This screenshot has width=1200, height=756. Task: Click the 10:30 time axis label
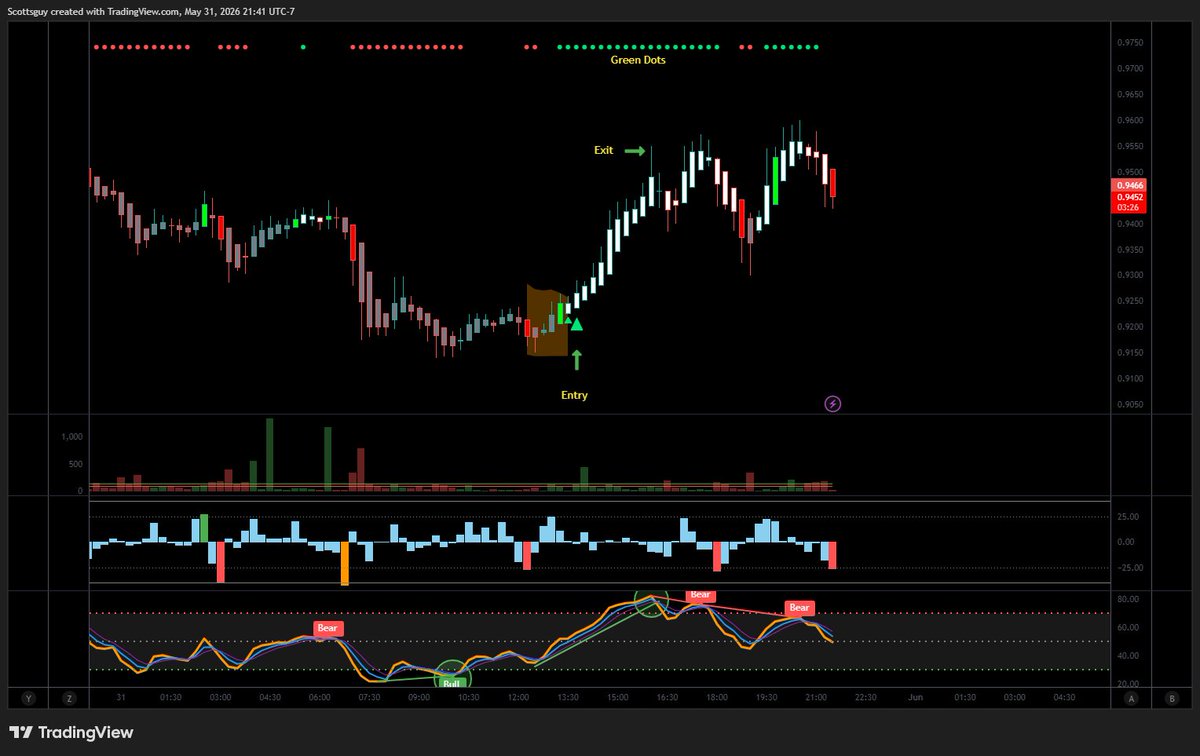coord(468,698)
